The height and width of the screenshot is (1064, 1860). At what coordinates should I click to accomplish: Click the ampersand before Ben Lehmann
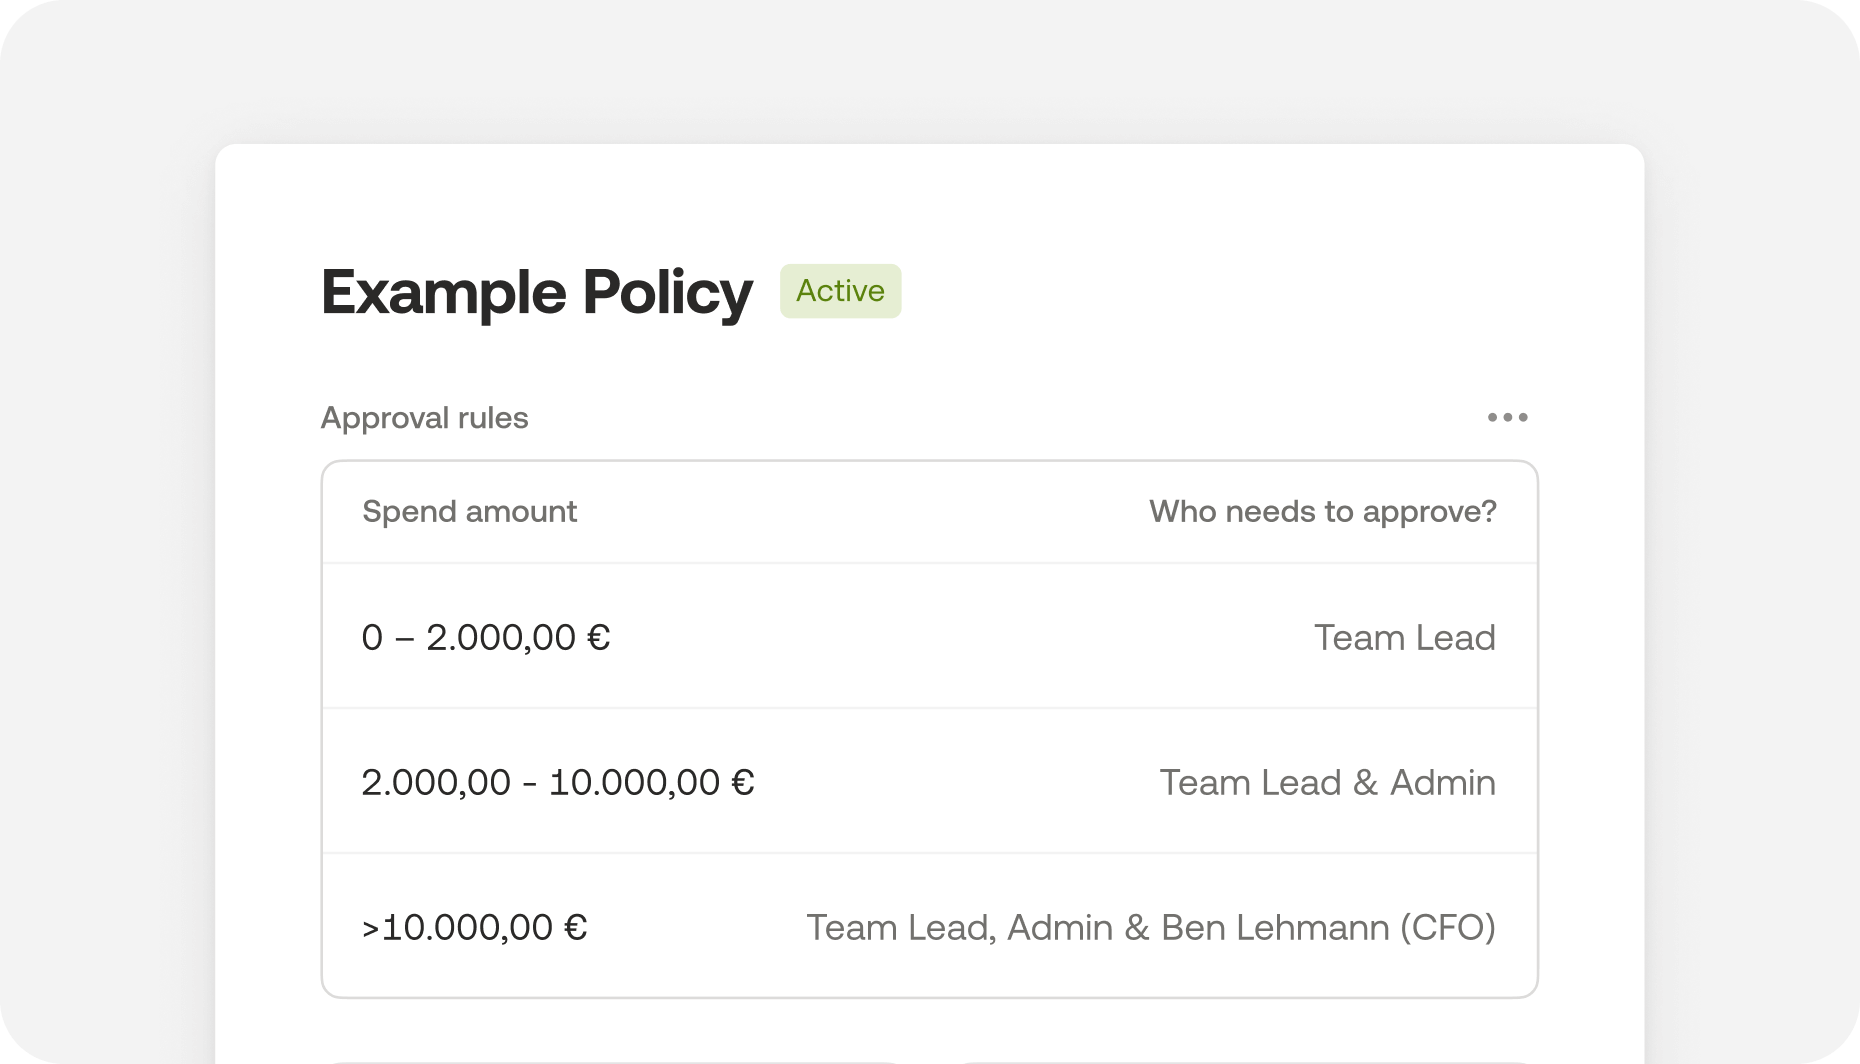pyautogui.click(x=1137, y=928)
